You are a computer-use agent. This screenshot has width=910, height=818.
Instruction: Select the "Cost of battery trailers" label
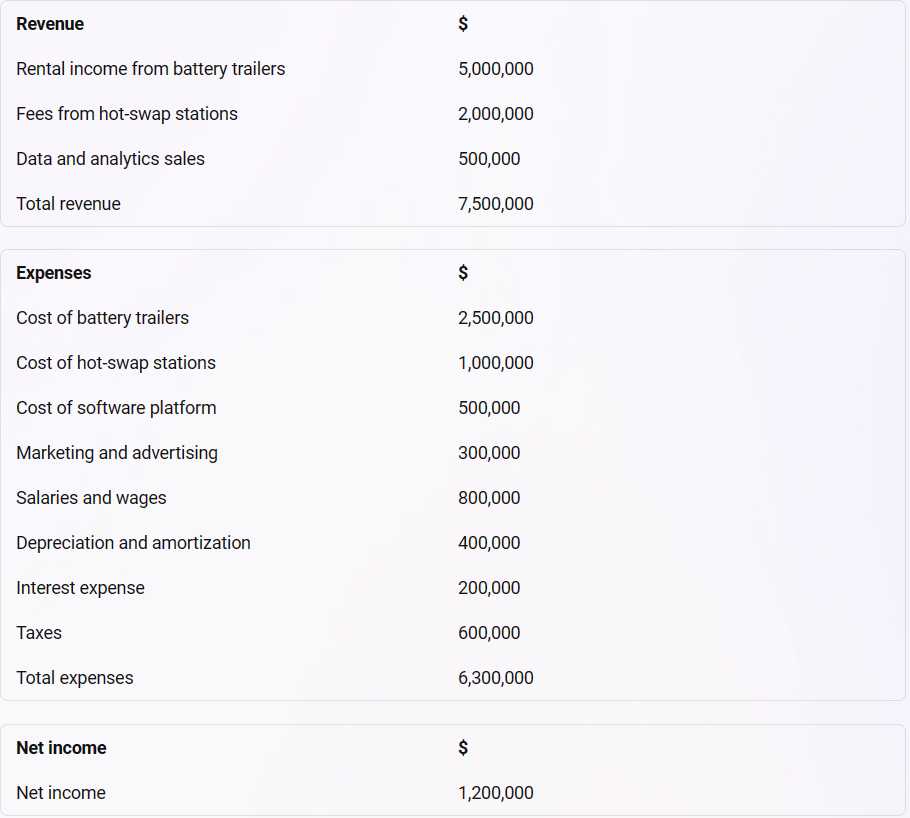tap(102, 318)
